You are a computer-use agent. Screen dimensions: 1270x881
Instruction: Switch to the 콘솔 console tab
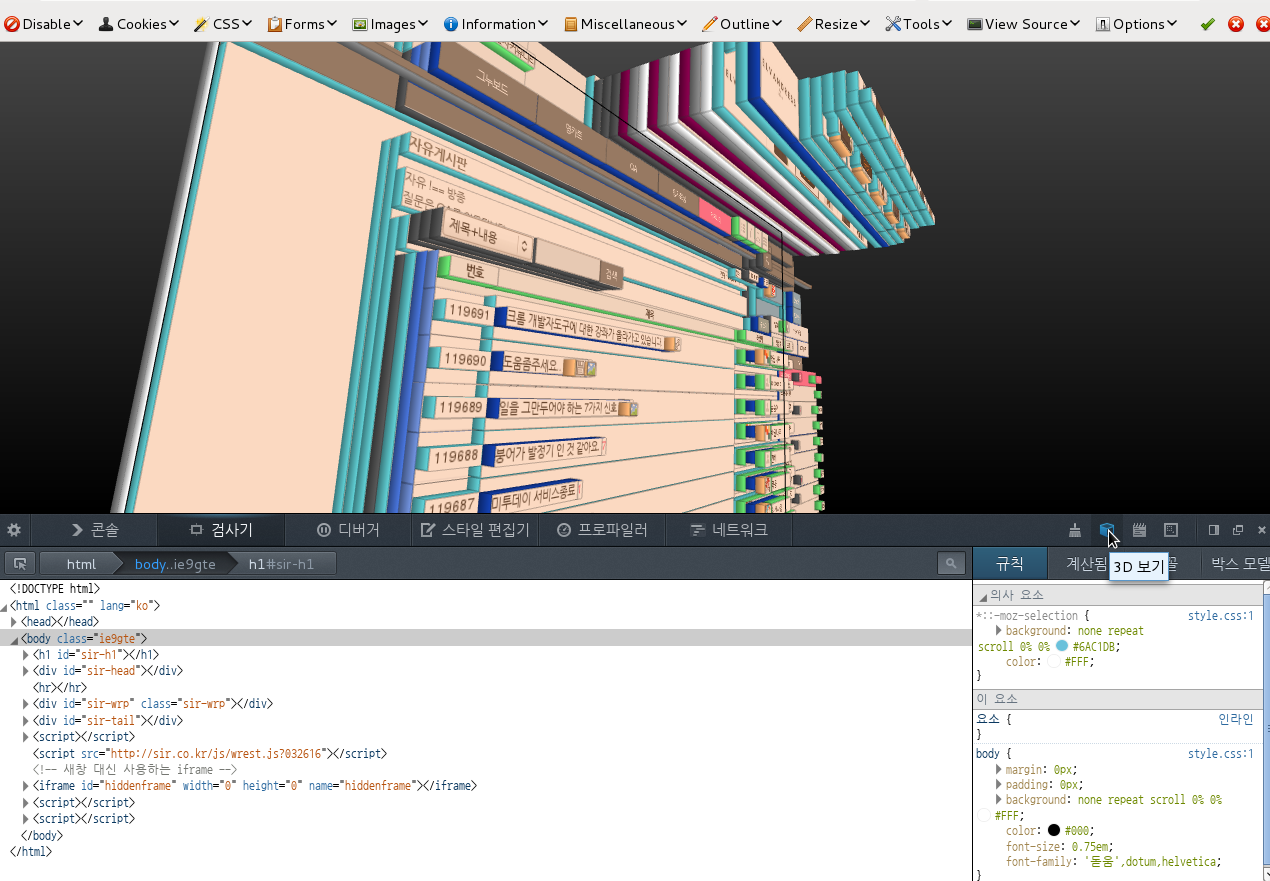(94, 530)
